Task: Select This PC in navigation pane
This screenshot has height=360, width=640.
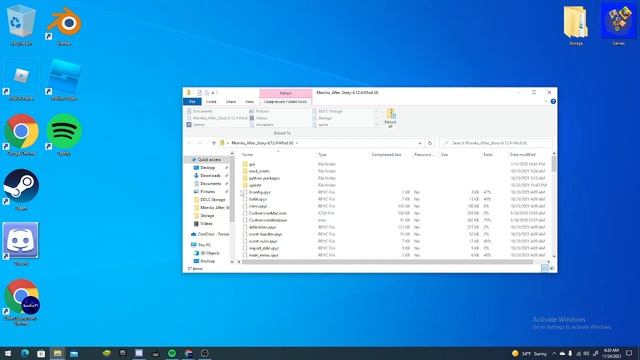Action: (201, 245)
